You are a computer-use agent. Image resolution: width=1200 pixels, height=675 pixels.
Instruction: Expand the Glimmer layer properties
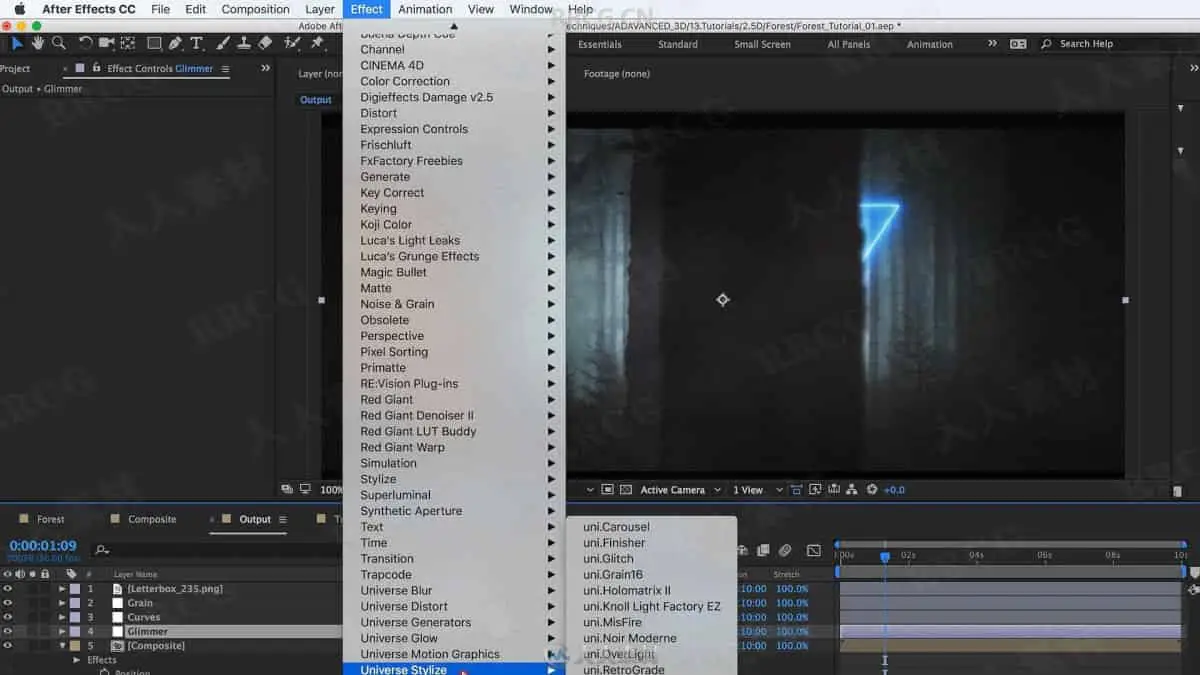(x=62, y=631)
